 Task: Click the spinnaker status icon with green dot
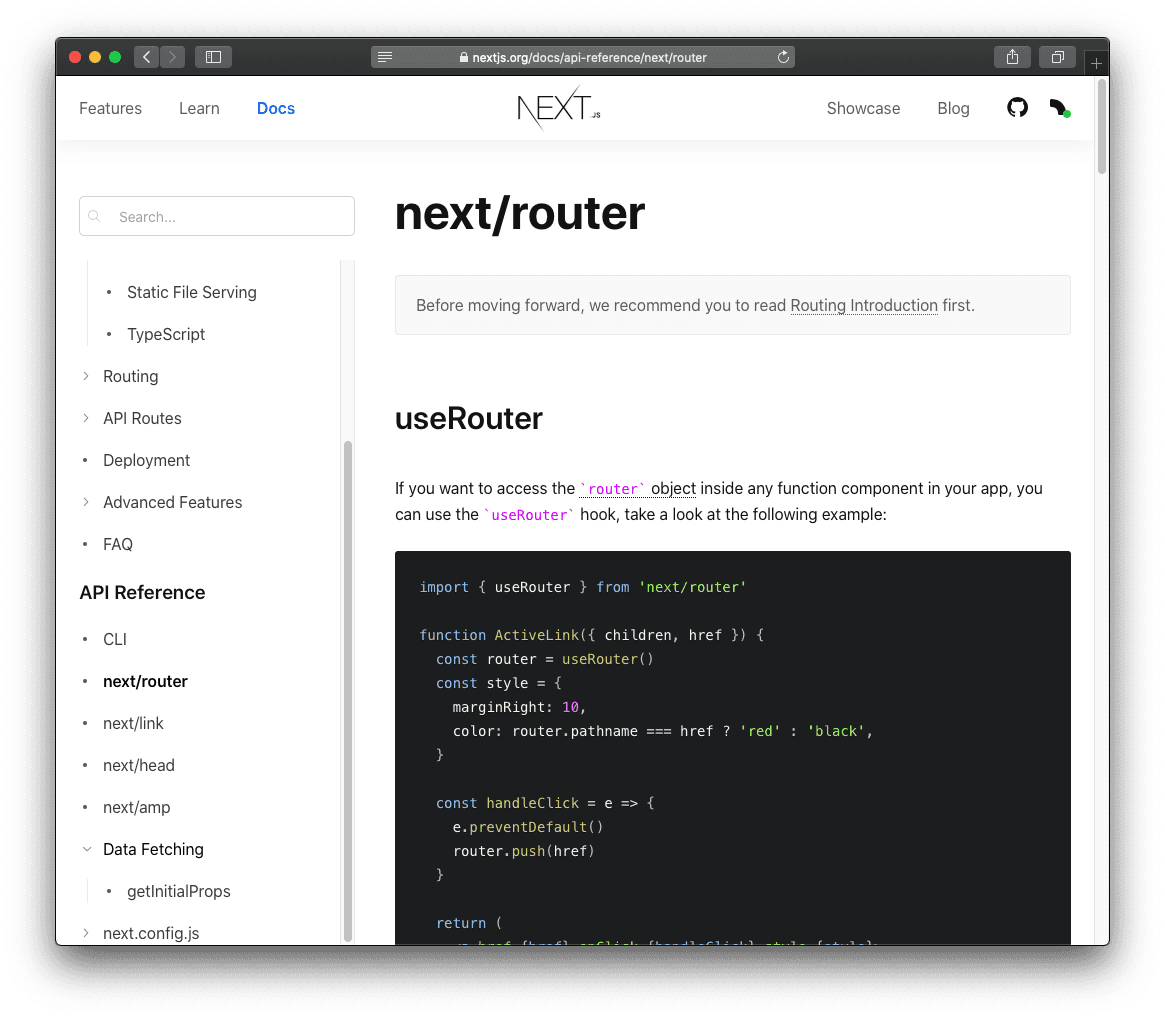coord(1059,107)
